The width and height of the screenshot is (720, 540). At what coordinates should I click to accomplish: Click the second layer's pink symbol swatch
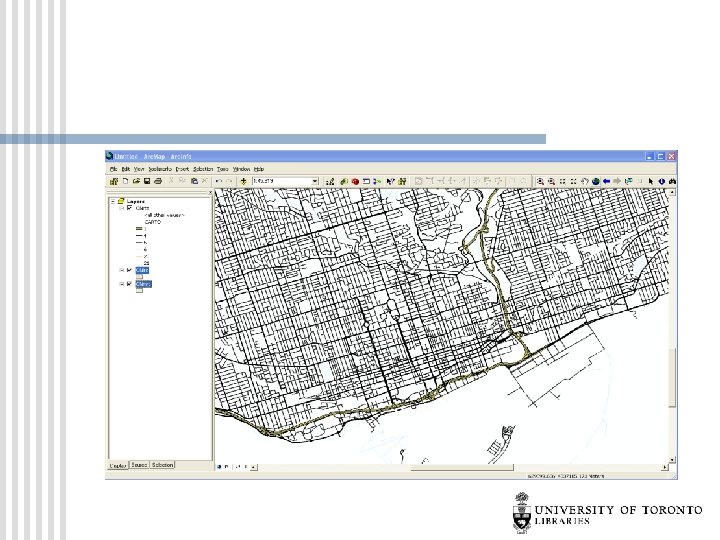pos(139,277)
